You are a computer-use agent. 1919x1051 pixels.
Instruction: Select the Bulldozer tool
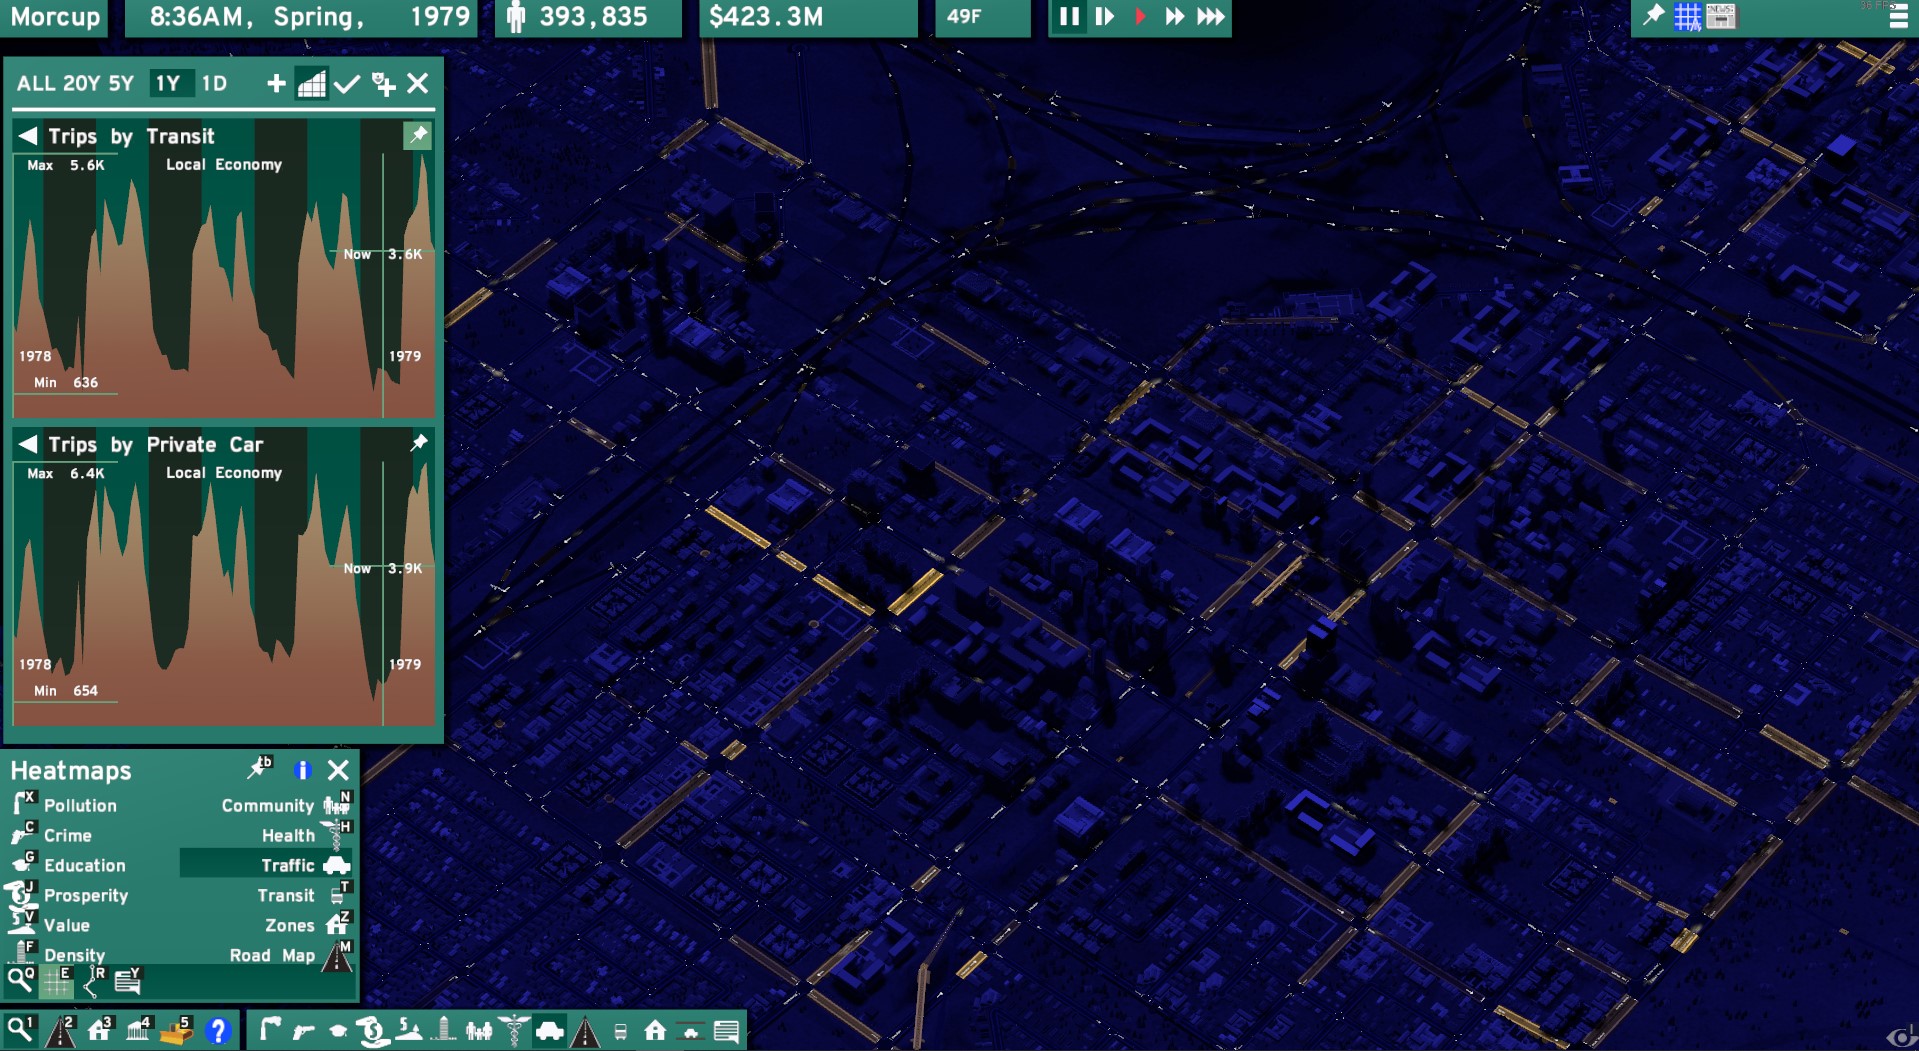click(x=177, y=1029)
